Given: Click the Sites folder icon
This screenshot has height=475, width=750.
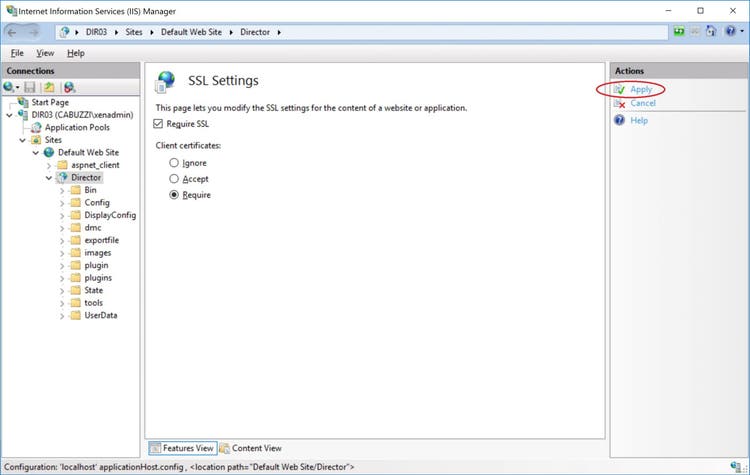Looking at the screenshot, I should coord(36,140).
